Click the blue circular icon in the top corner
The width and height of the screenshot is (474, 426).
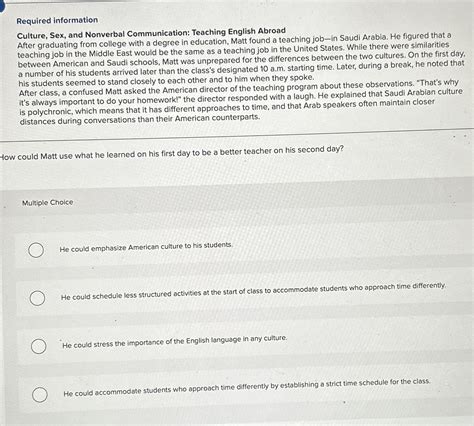click(x=2, y=5)
